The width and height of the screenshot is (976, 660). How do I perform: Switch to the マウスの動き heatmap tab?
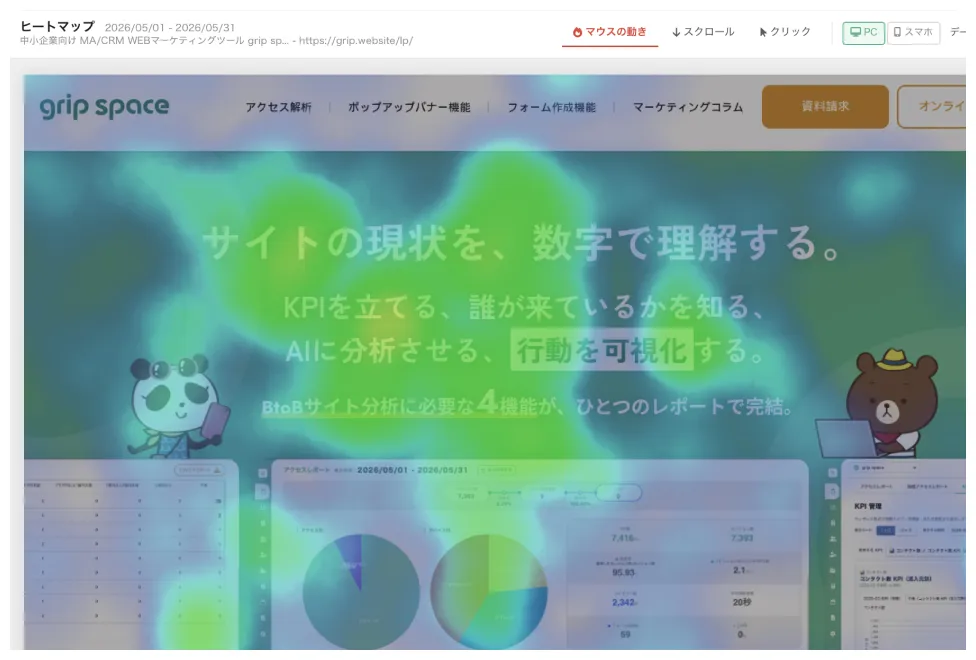pyautogui.click(x=609, y=32)
